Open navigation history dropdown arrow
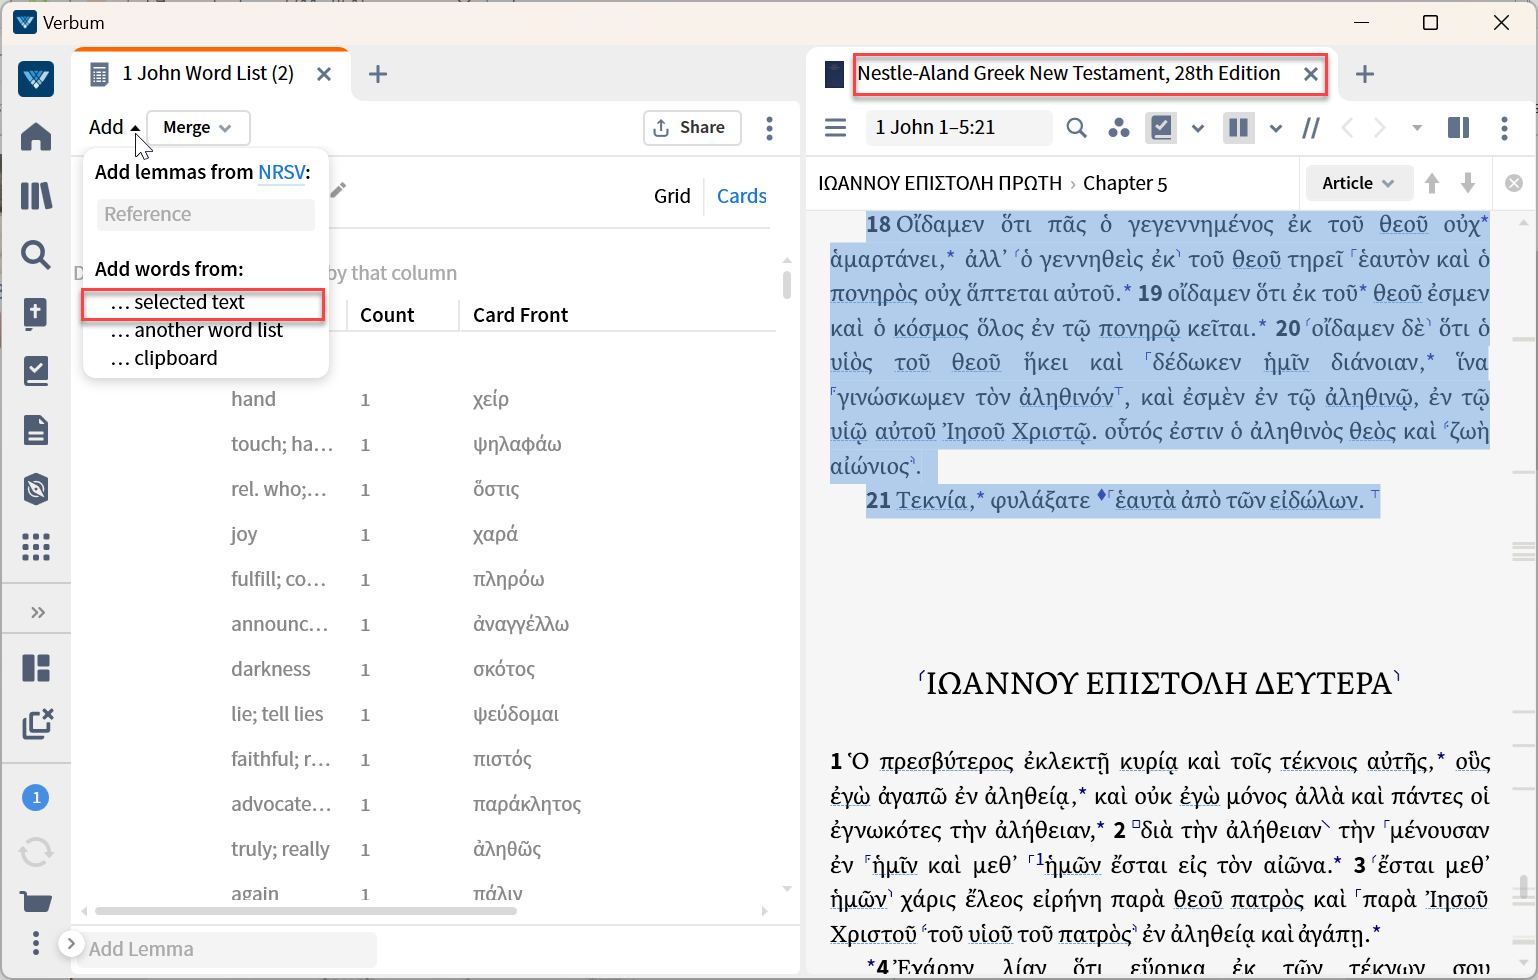Image resolution: width=1538 pixels, height=980 pixels. coord(1417,128)
